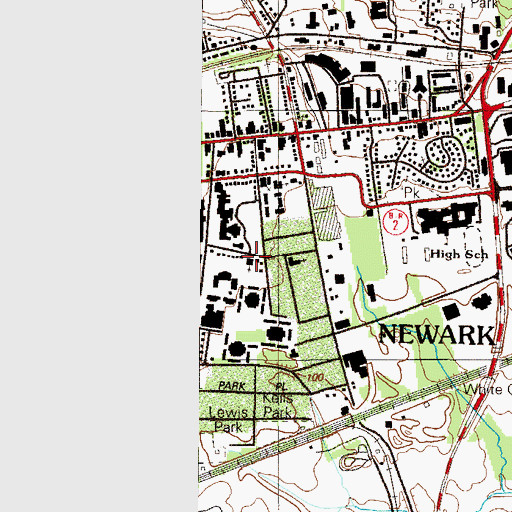Image resolution: width=512 pixels, height=512 pixels.
Task: Click the red crosshair marker on the map
Action: (x=256, y=256)
